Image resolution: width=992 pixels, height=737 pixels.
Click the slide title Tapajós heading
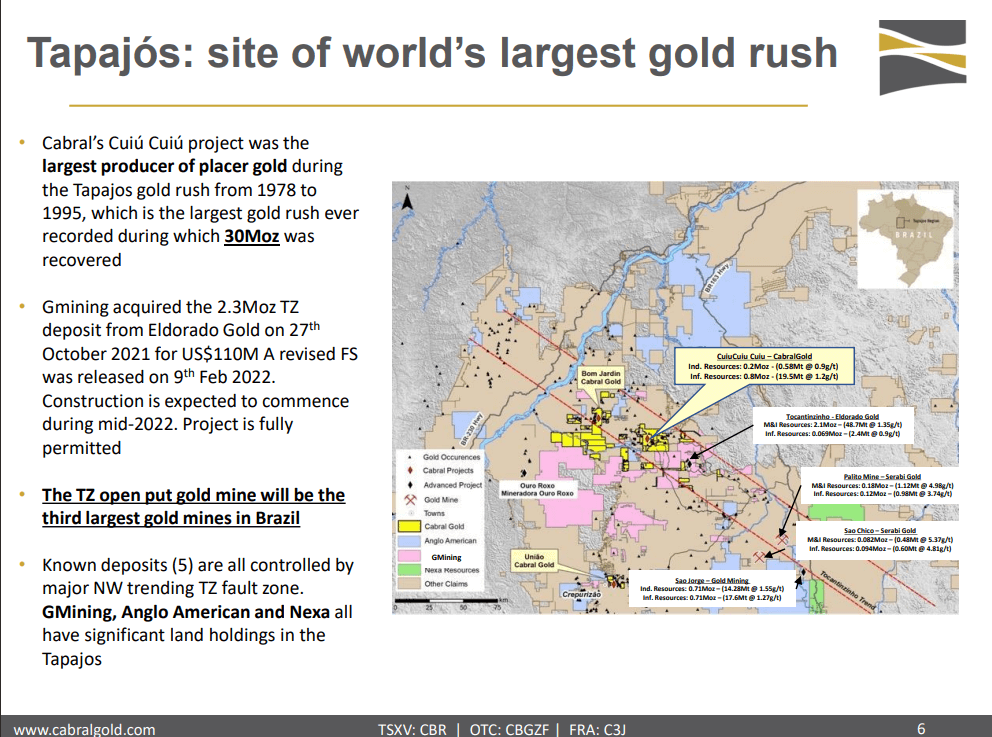[x=431, y=53]
